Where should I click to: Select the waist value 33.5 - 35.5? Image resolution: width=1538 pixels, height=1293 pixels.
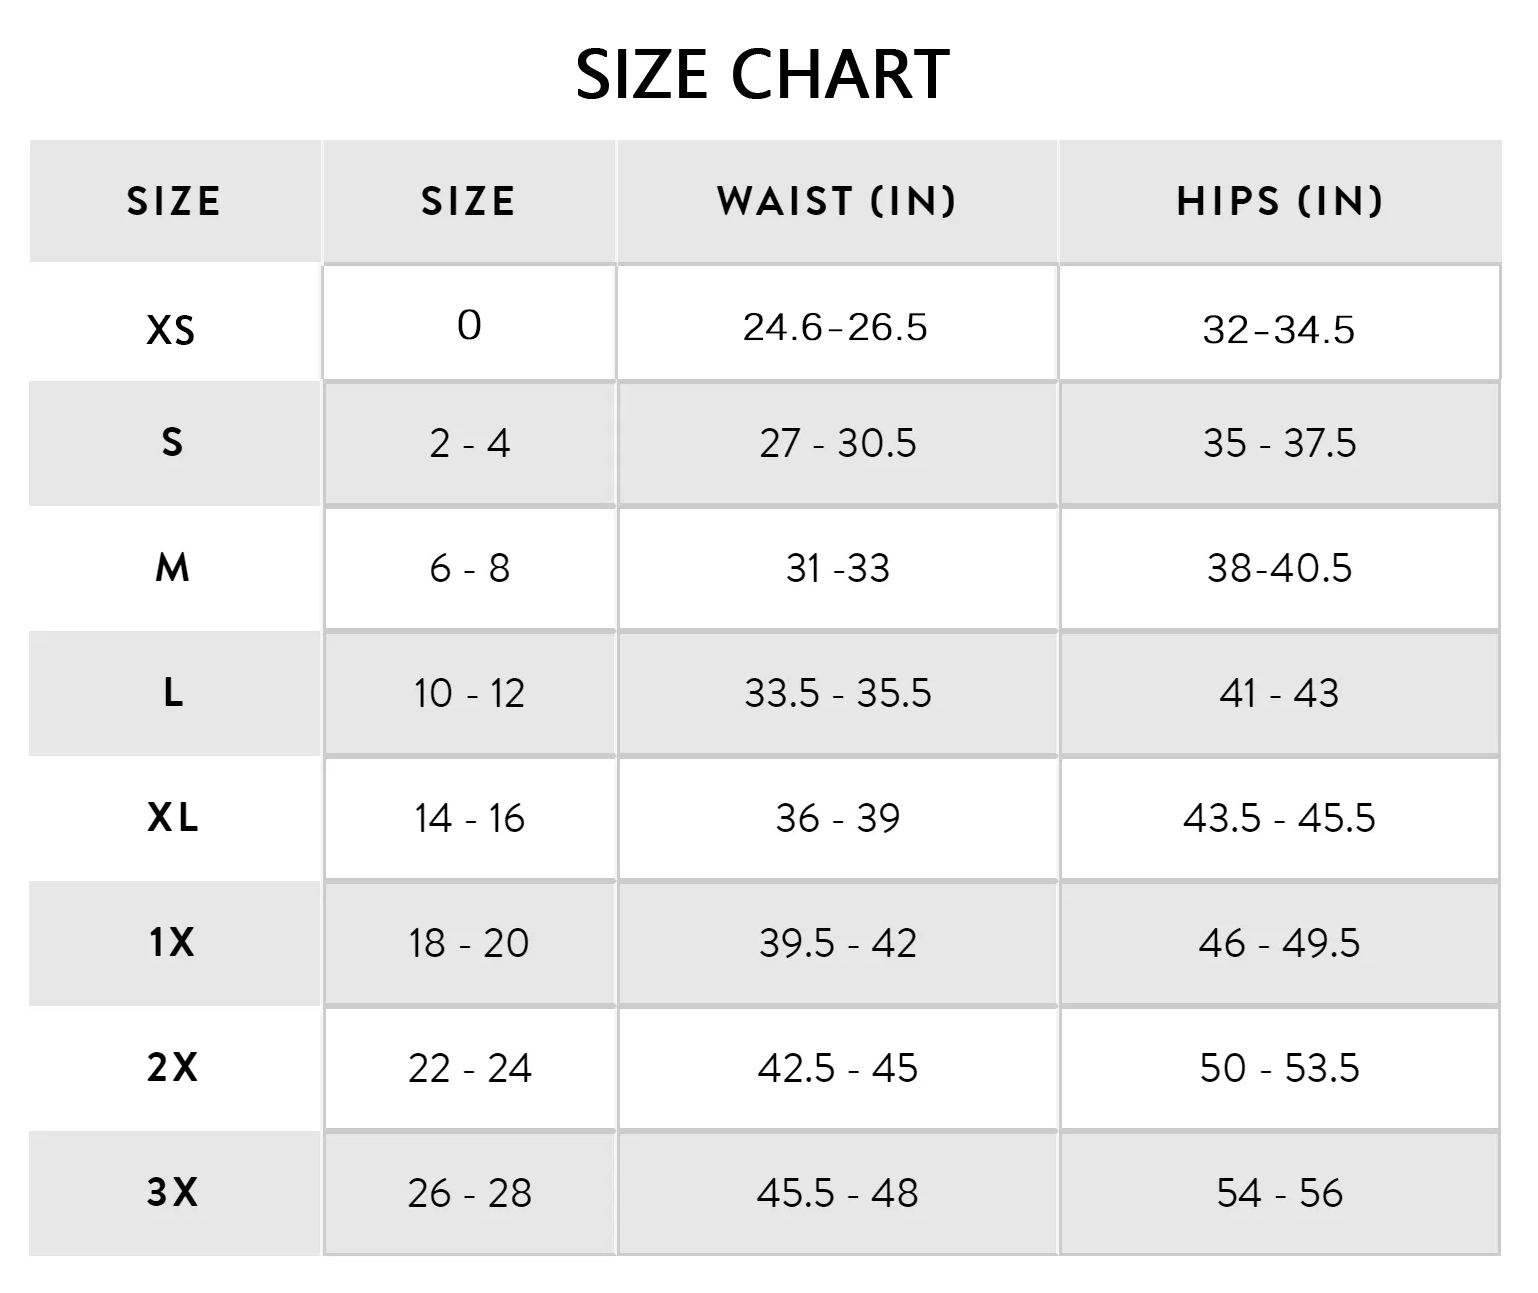pos(837,693)
